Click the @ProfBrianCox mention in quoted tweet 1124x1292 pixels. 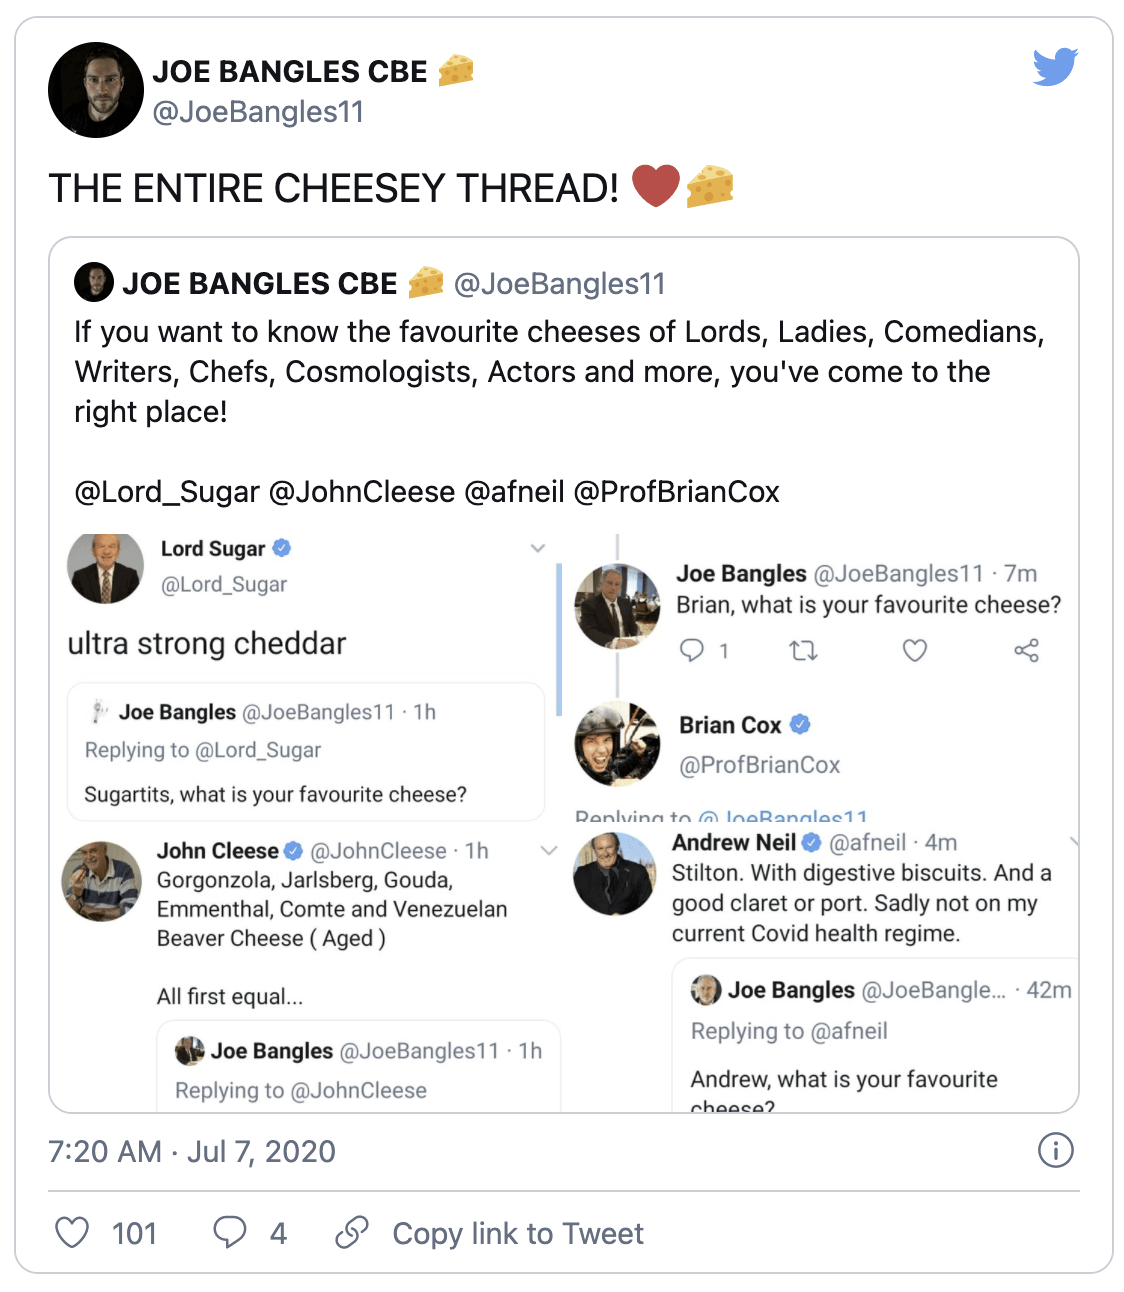pyautogui.click(x=676, y=492)
